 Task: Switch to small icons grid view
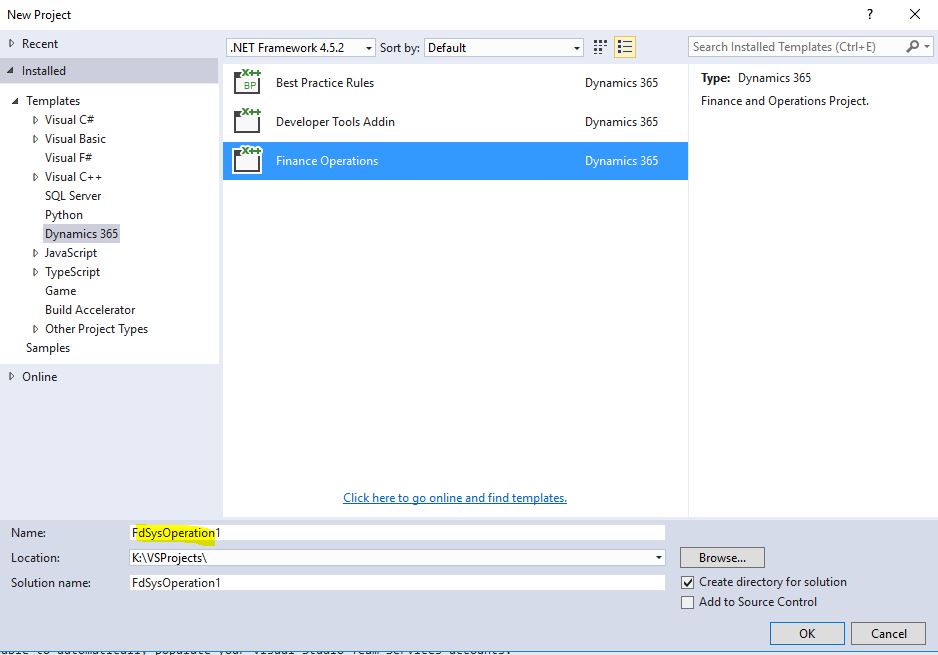(x=600, y=47)
